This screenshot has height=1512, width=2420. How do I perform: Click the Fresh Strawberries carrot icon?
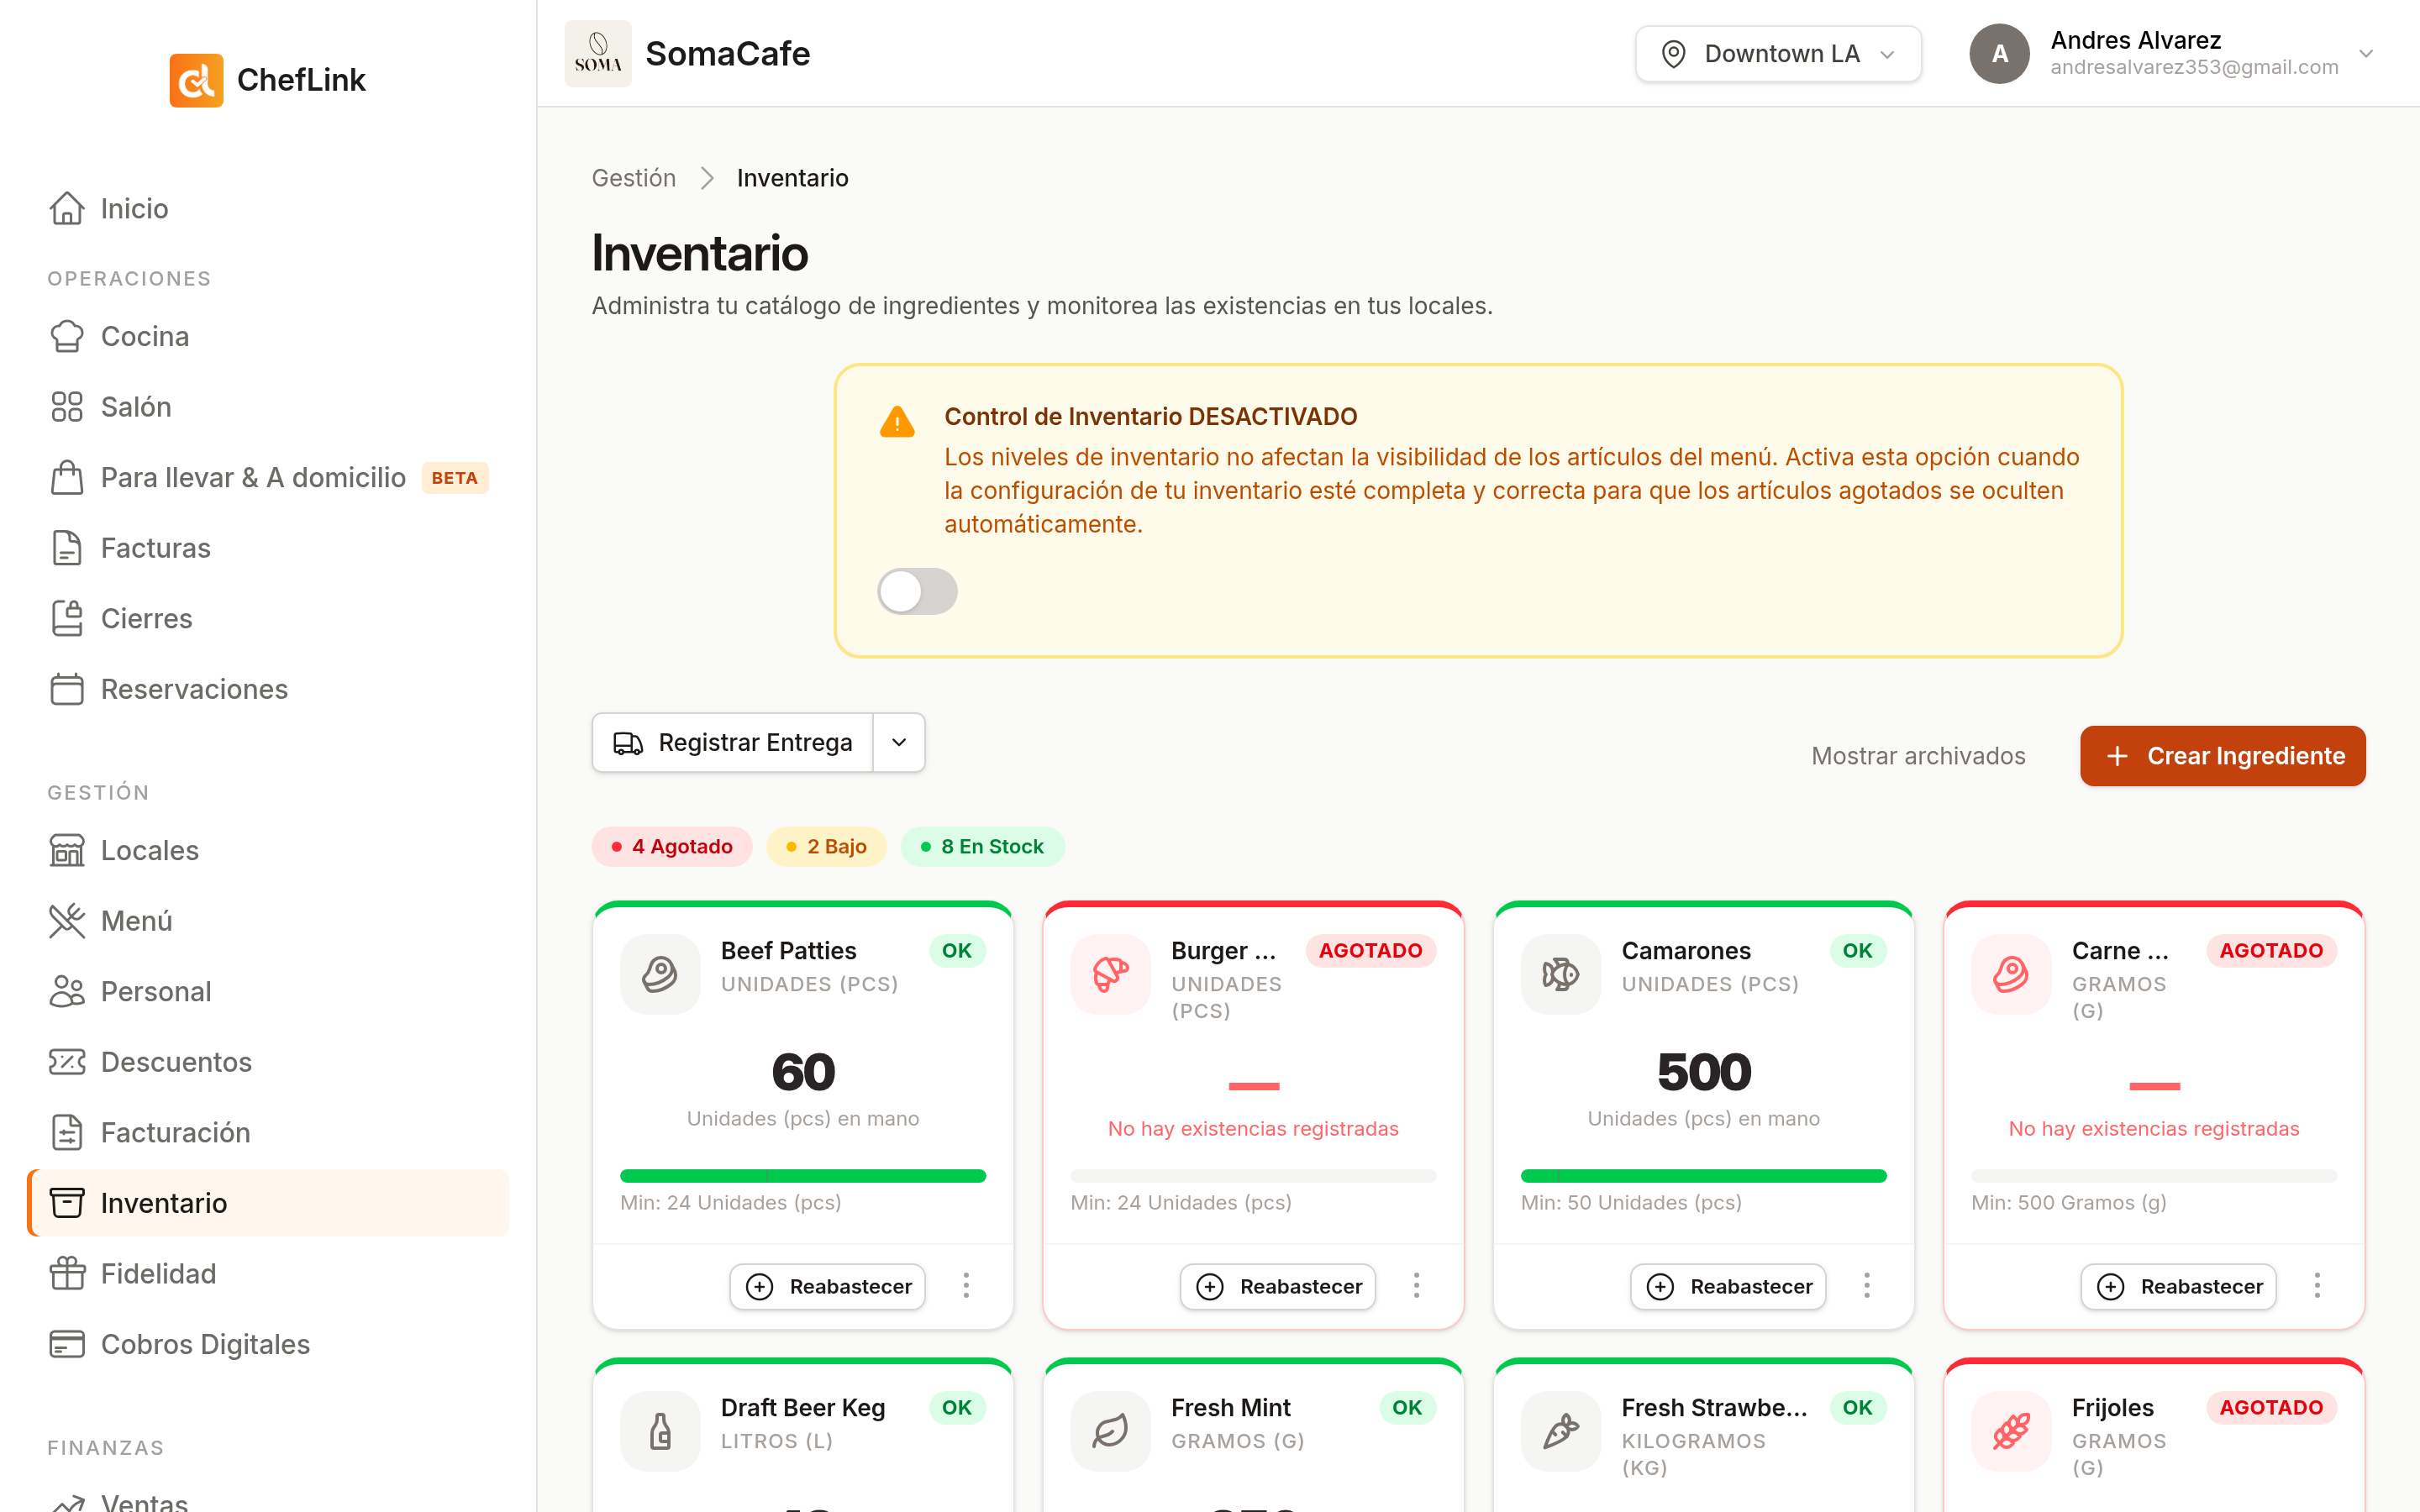click(x=1561, y=1431)
